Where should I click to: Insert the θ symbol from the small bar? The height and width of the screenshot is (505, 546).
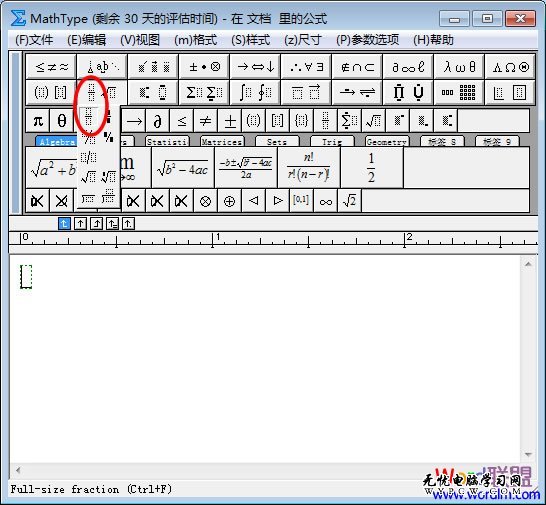(62, 121)
